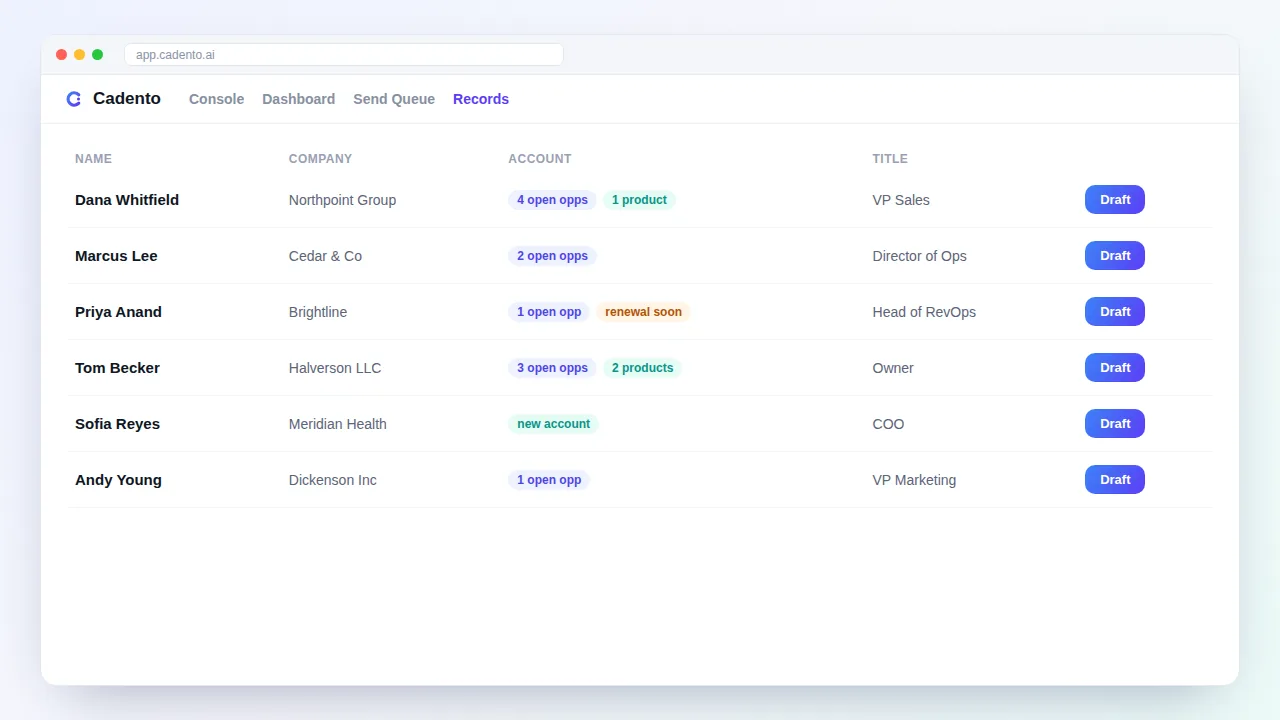Image resolution: width=1280 pixels, height=720 pixels.
Task: Click the '2 products' badge
Action: [642, 368]
